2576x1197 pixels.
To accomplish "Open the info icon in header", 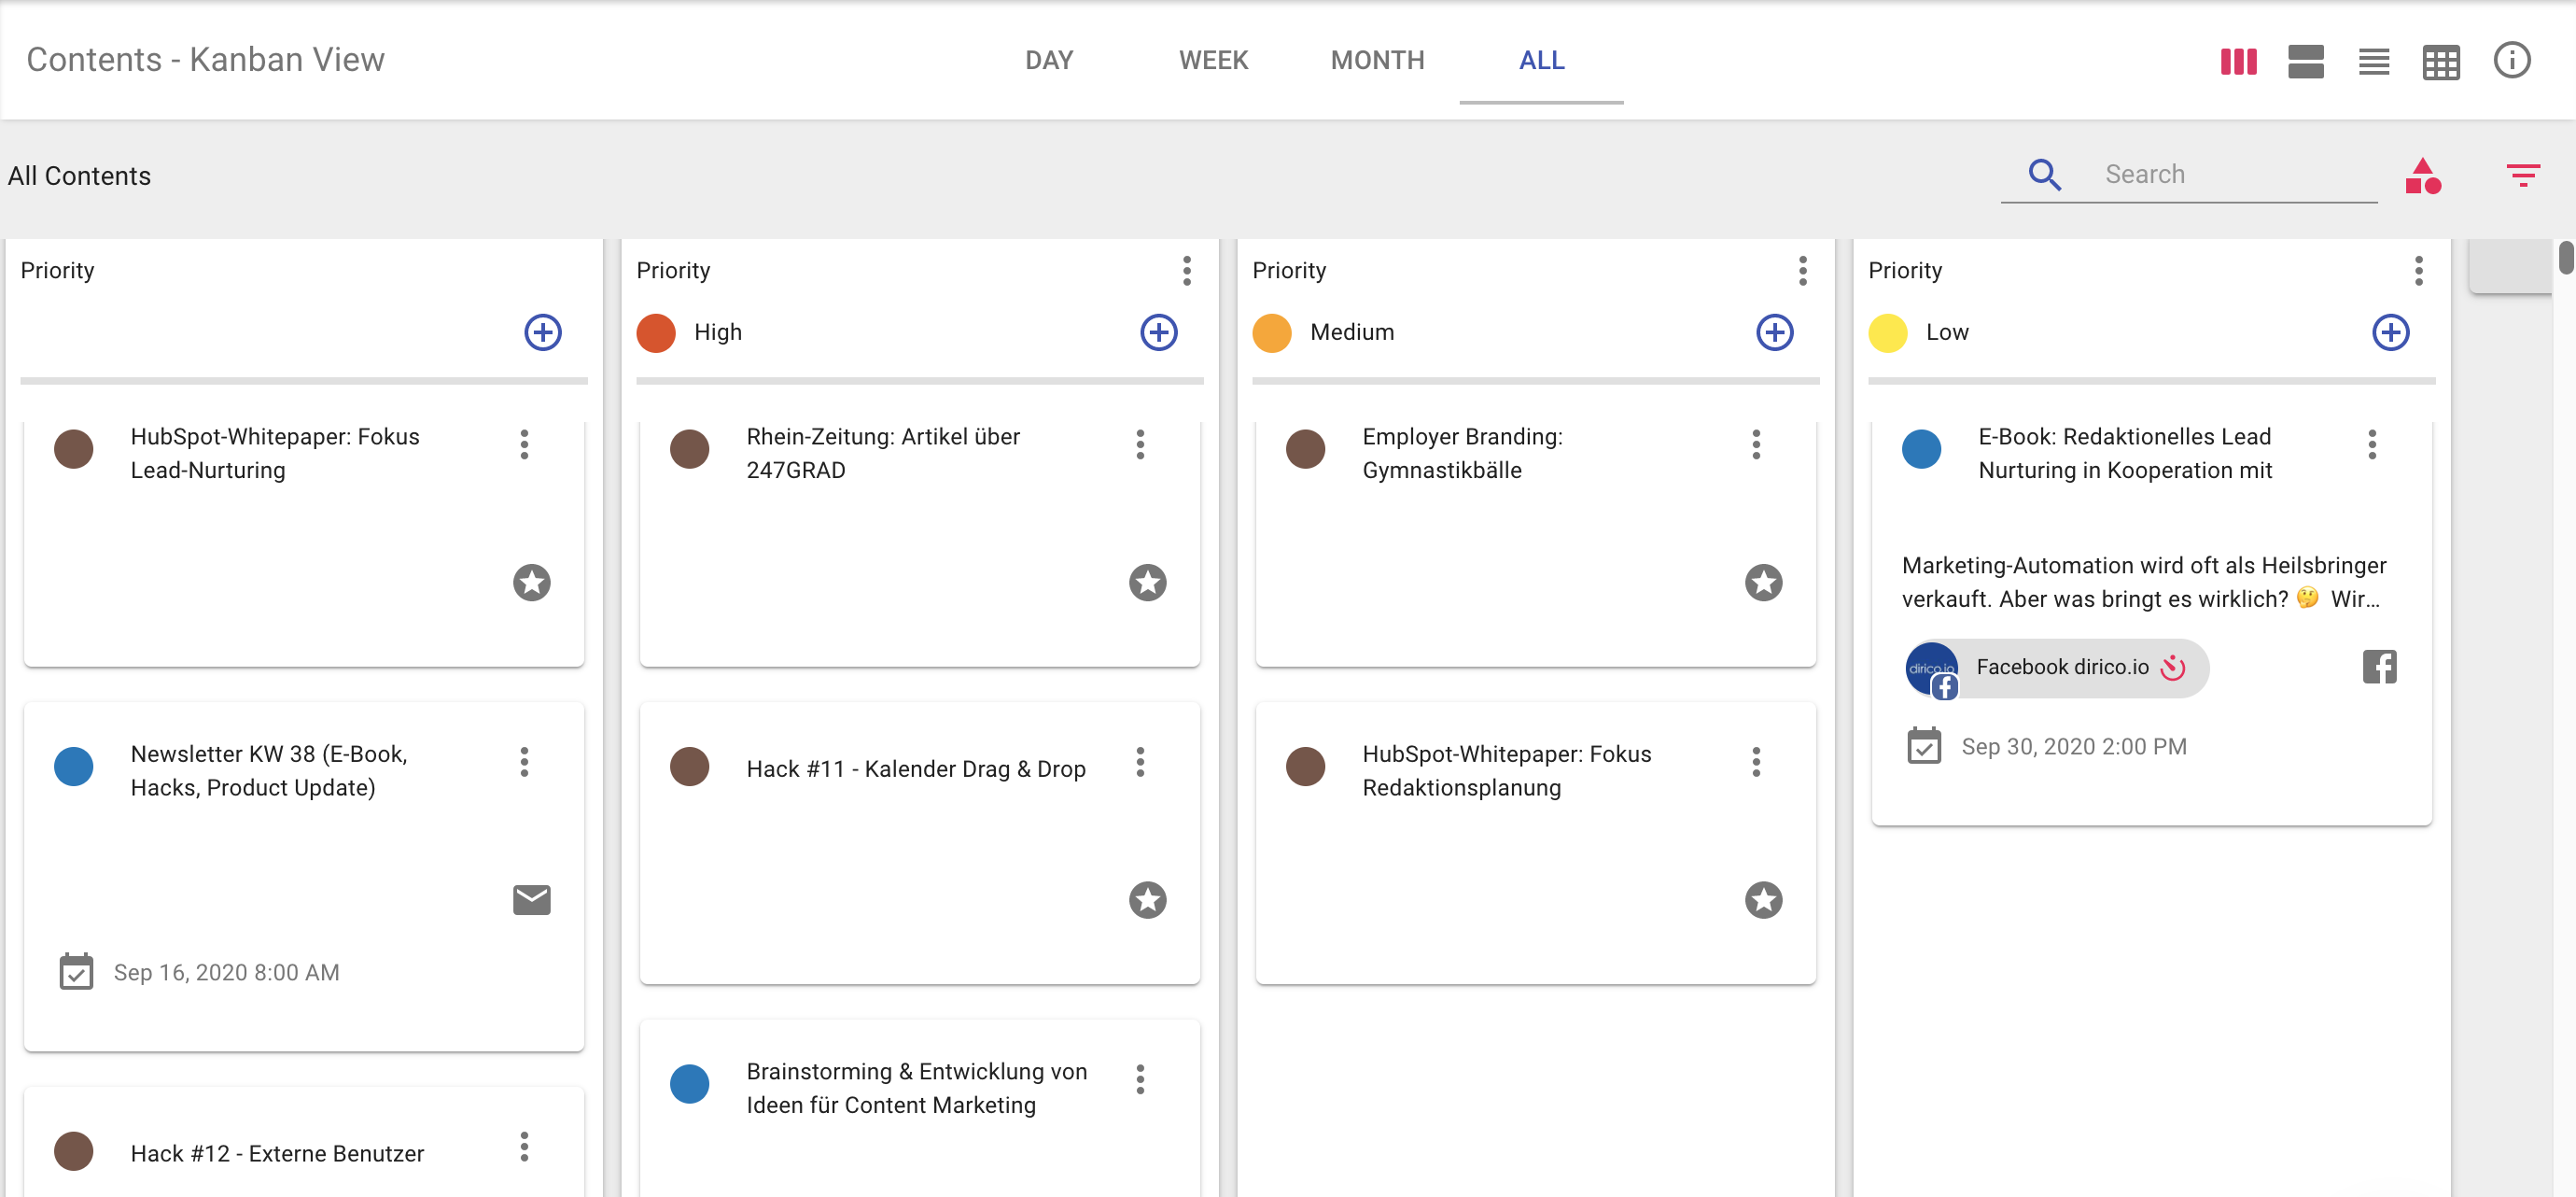I will (x=2511, y=60).
